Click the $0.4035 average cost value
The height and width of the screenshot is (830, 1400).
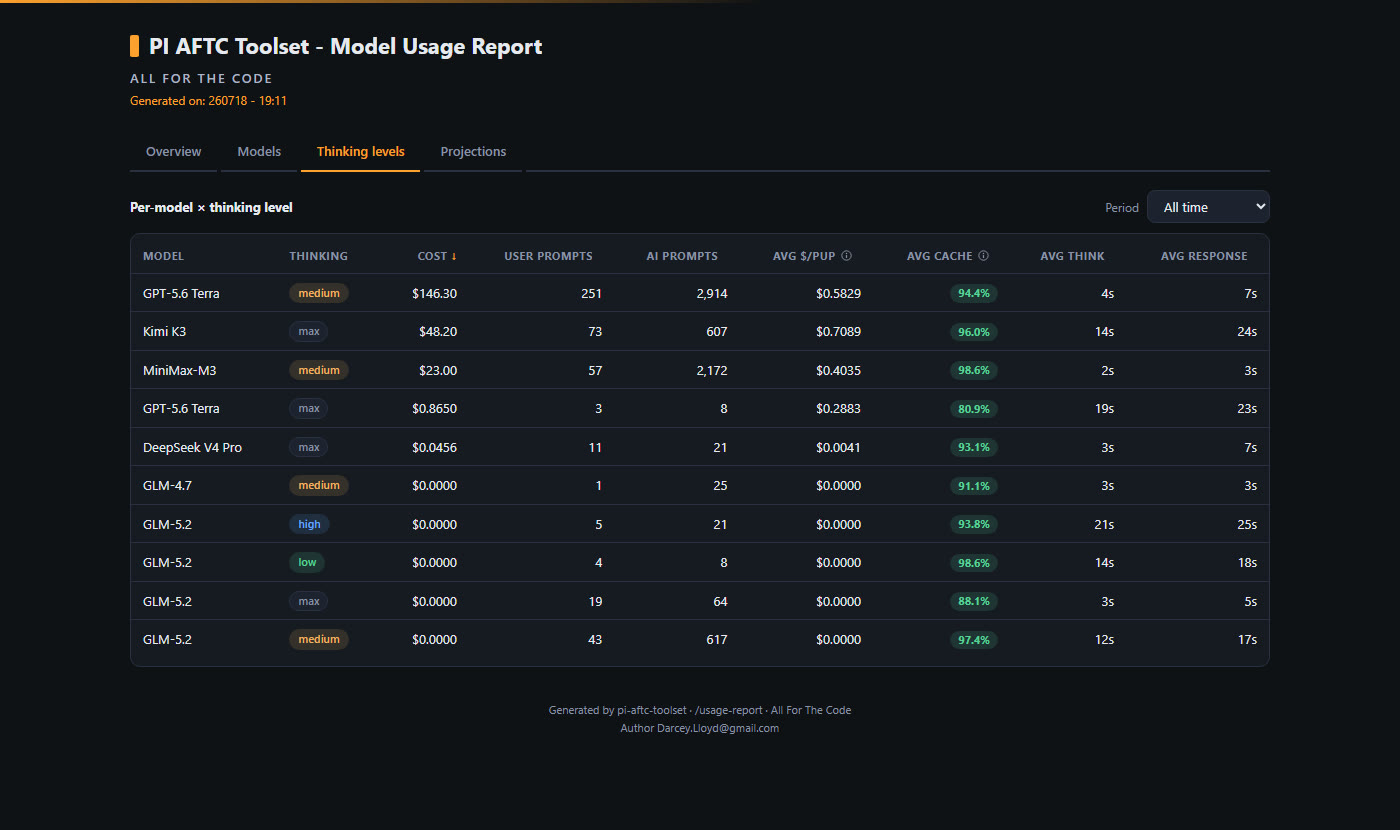pos(838,370)
